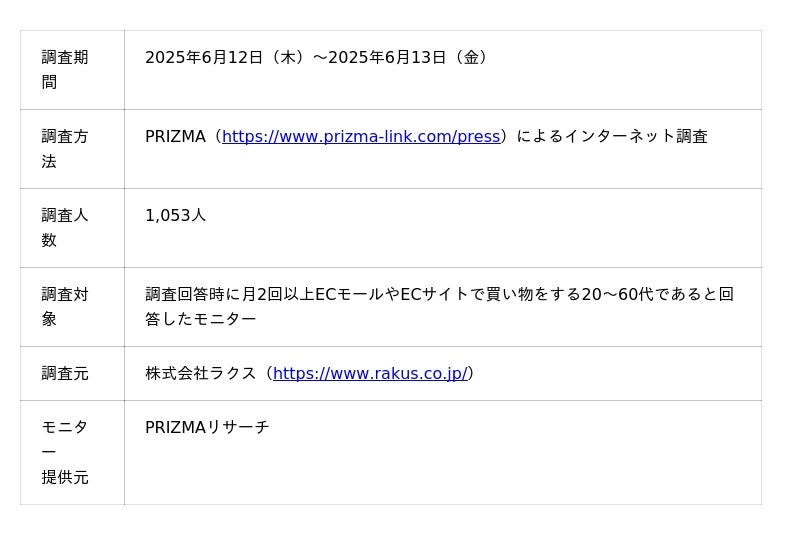800x535 pixels.
Task: Click the 1,053人 value
Action: (x=175, y=216)
